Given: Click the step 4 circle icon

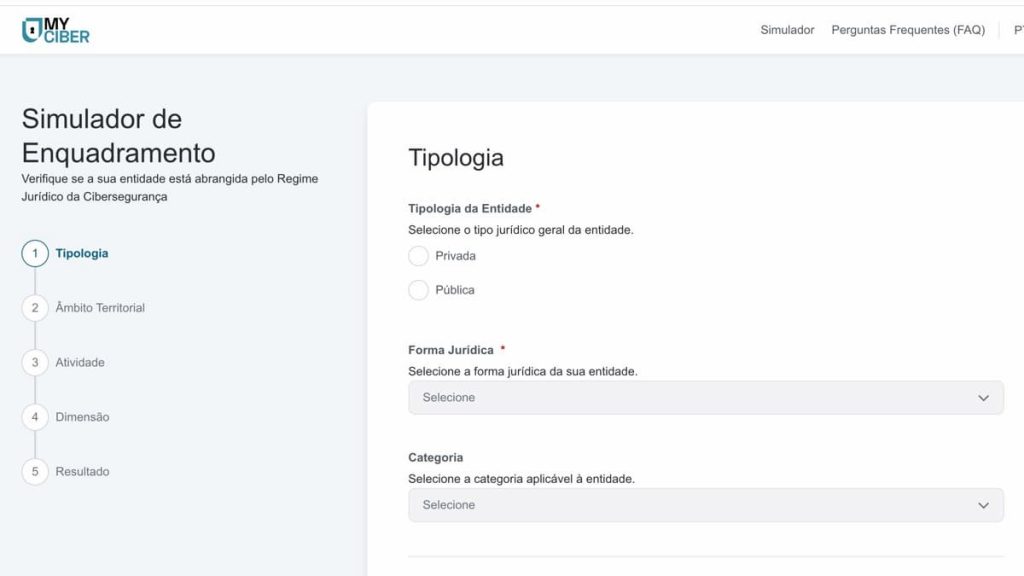Looking at the screenshot, I should 35,417.
